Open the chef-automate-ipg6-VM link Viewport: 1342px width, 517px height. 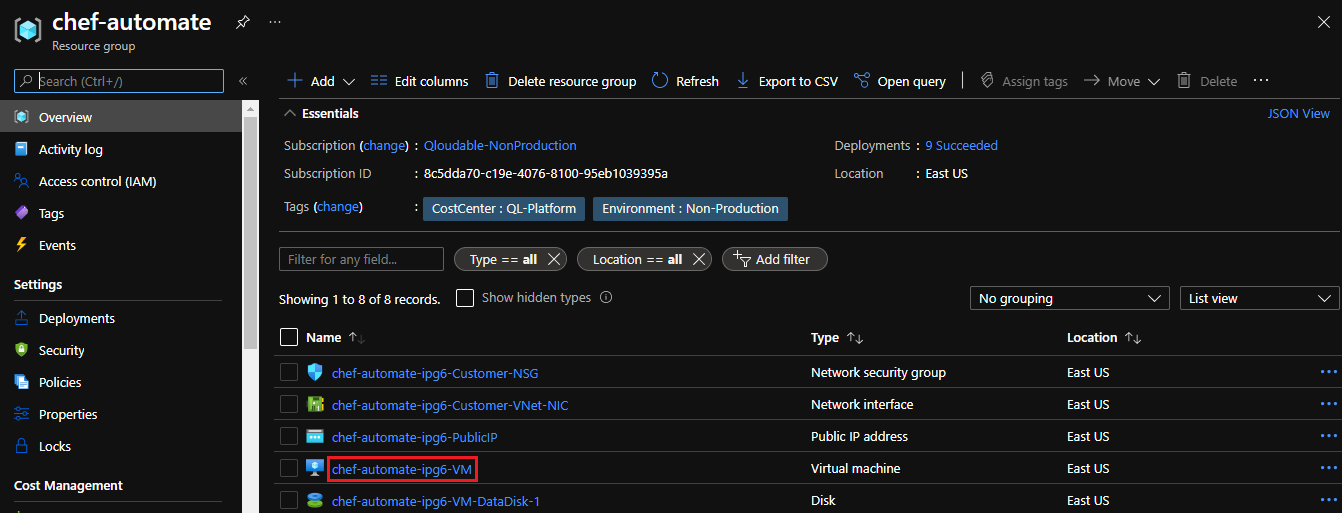tap(402, 469)
